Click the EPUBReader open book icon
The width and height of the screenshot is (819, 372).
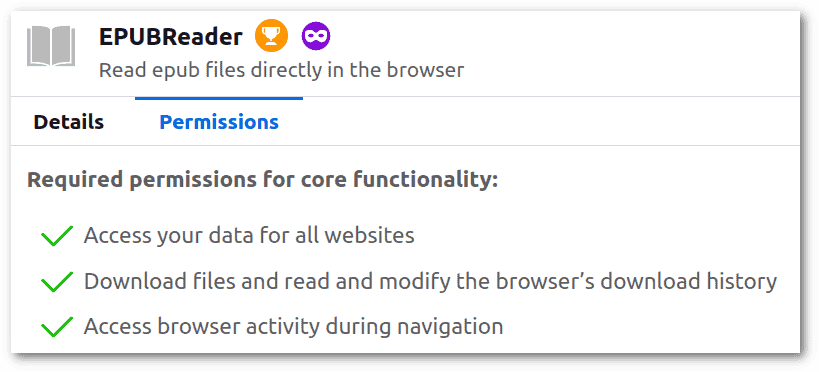coord(51,46)
